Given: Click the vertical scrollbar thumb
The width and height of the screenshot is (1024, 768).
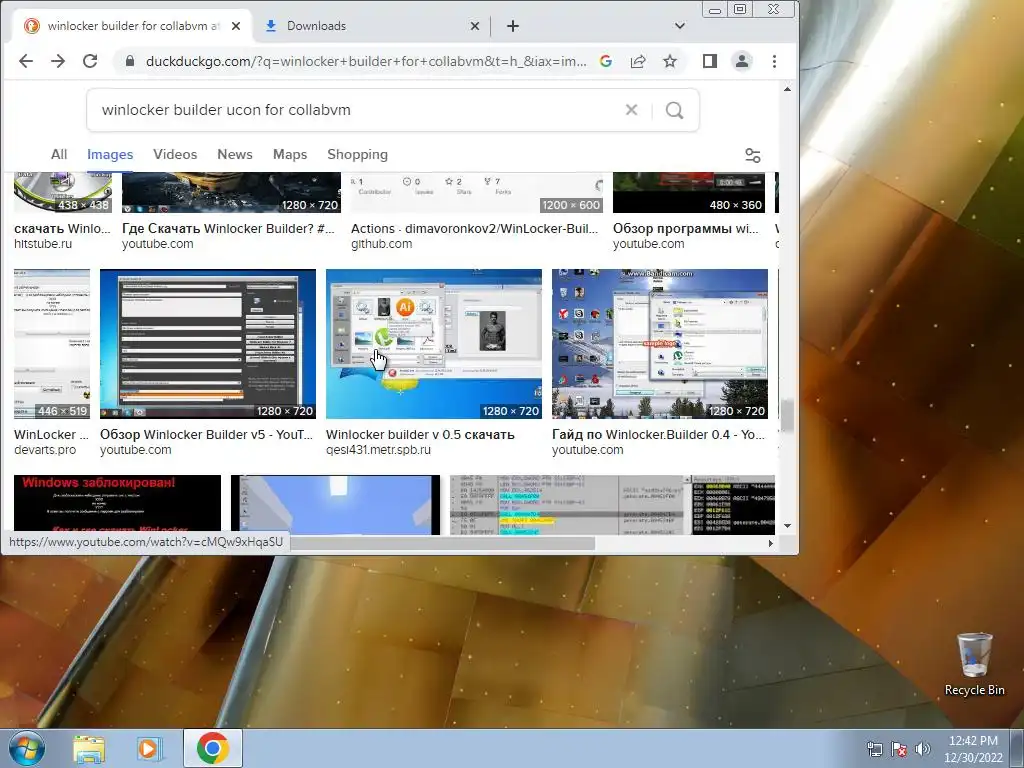Looking at the screenshot, I should click(788, 415).
